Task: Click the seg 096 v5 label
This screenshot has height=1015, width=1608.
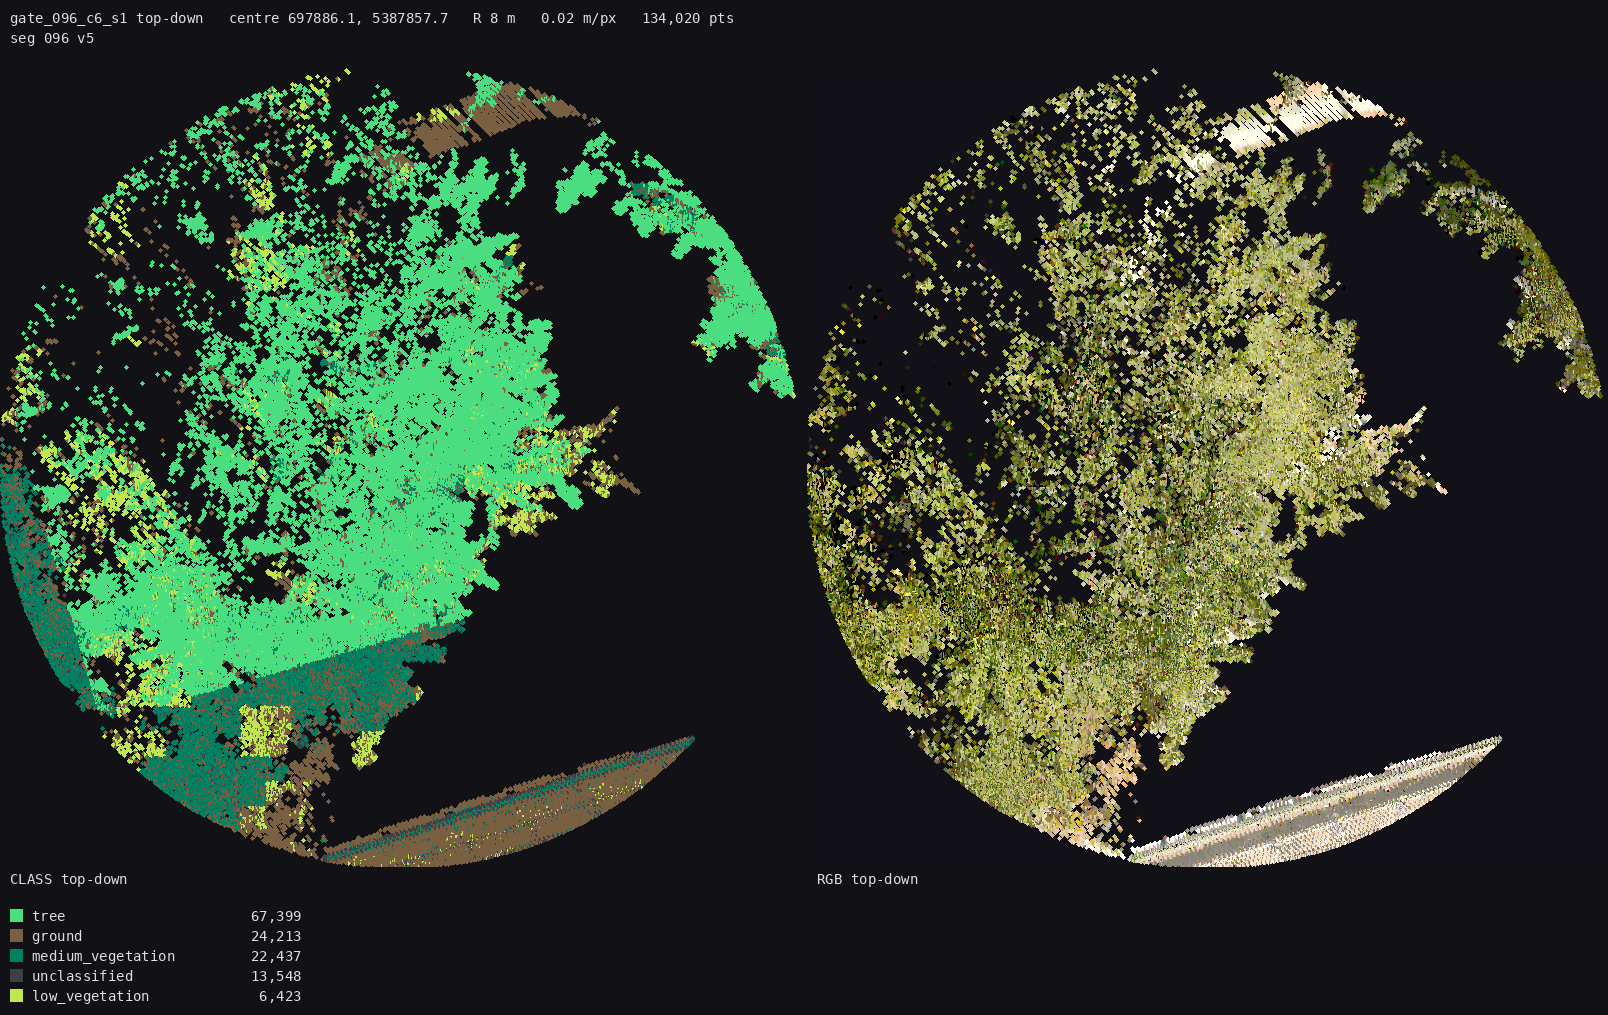Action: (x=52, y=38)
